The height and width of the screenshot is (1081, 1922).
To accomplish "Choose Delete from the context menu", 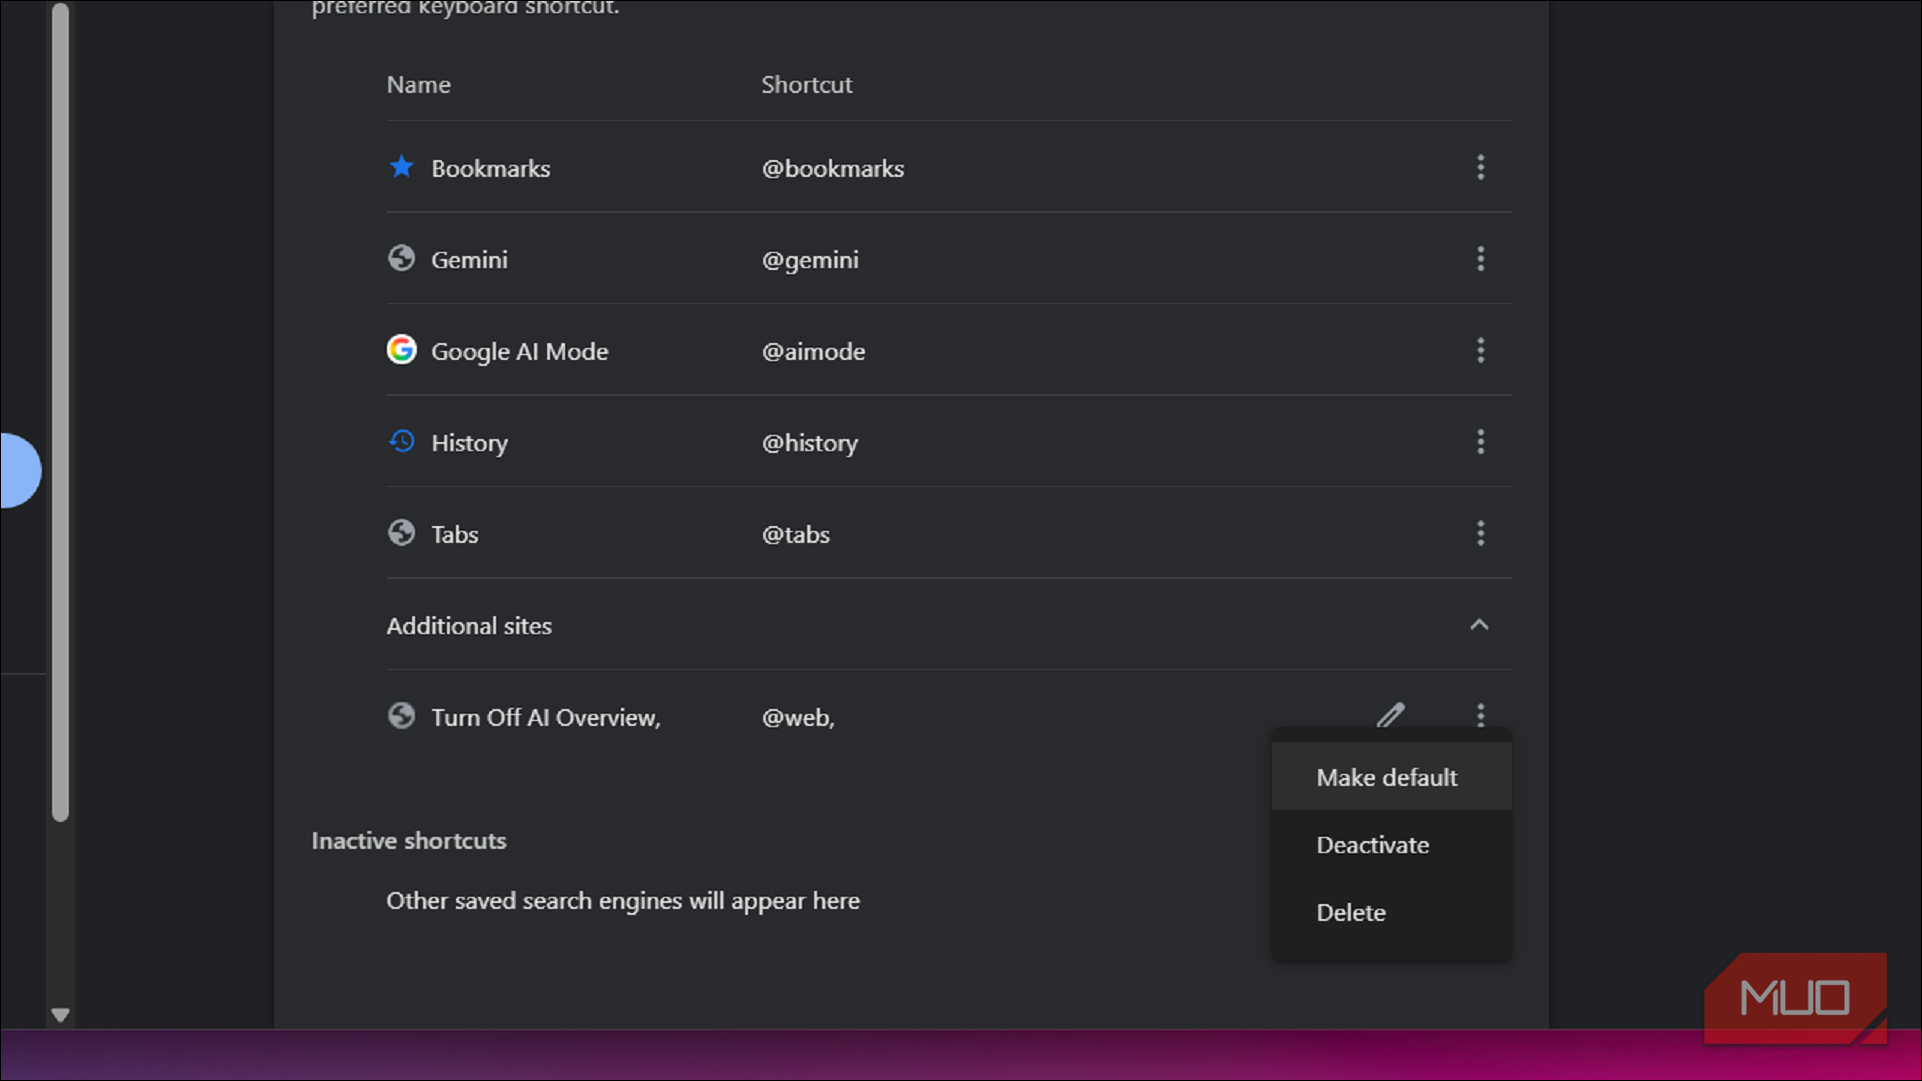I will 1391,912.
